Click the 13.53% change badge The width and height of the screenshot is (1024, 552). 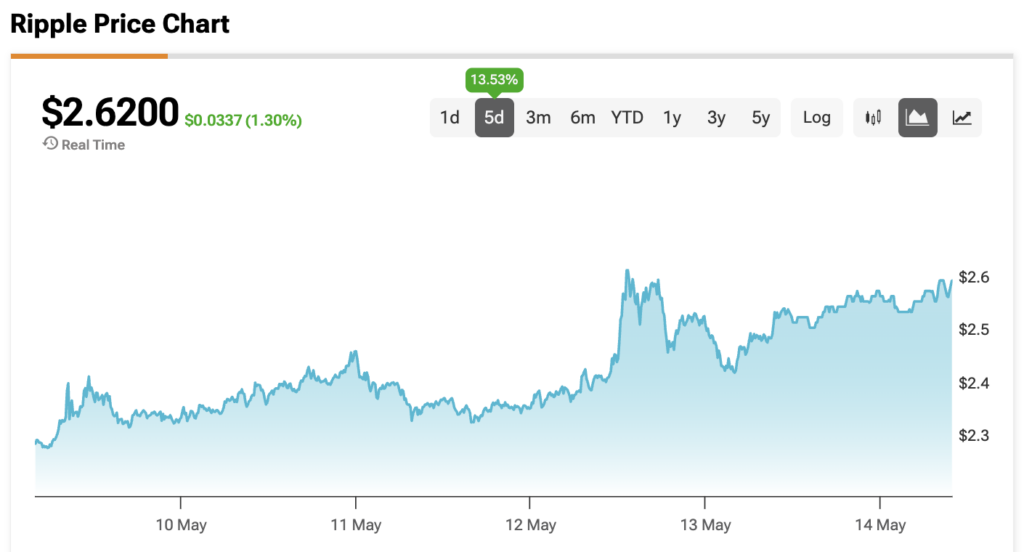tap(494, 79)
